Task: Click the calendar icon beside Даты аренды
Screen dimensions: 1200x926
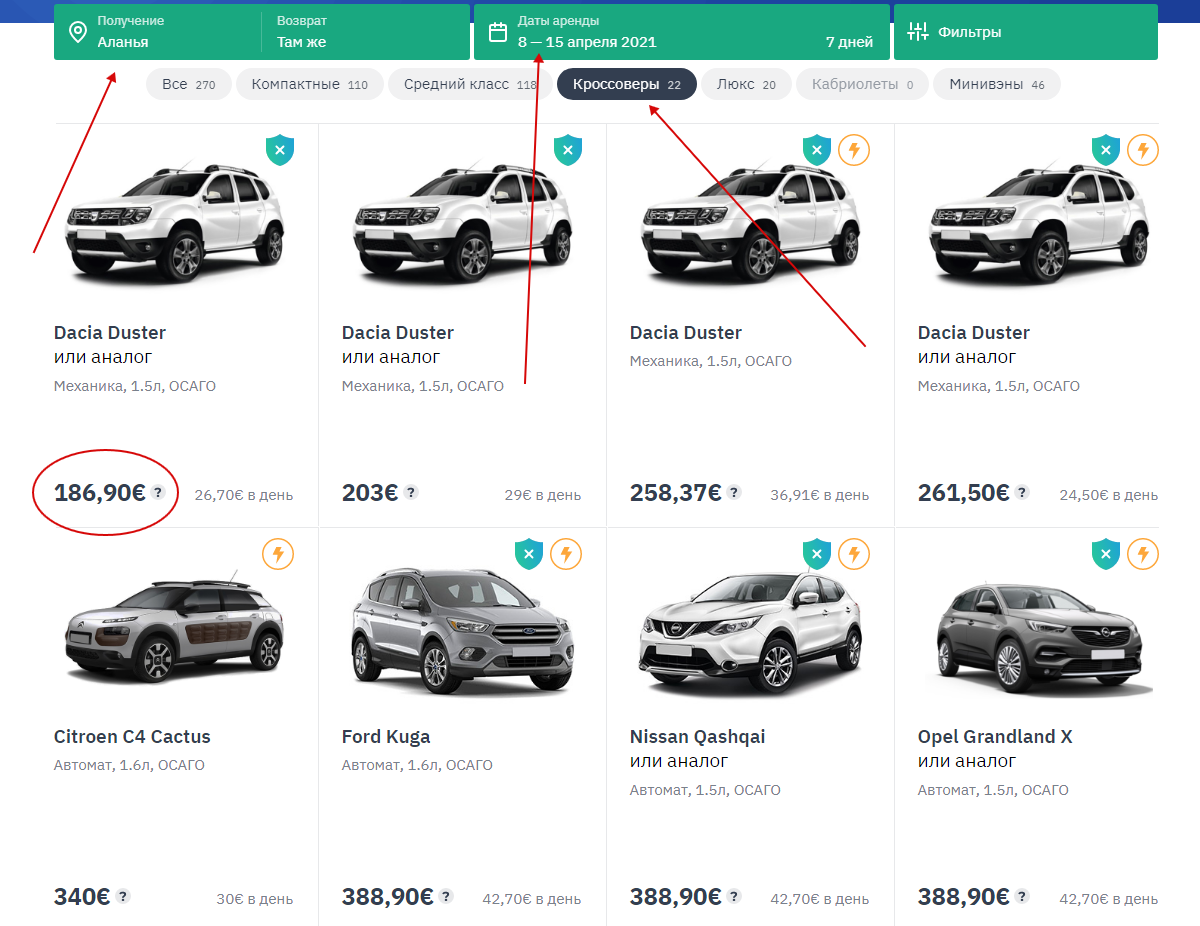Action: [x=497, y=32]
